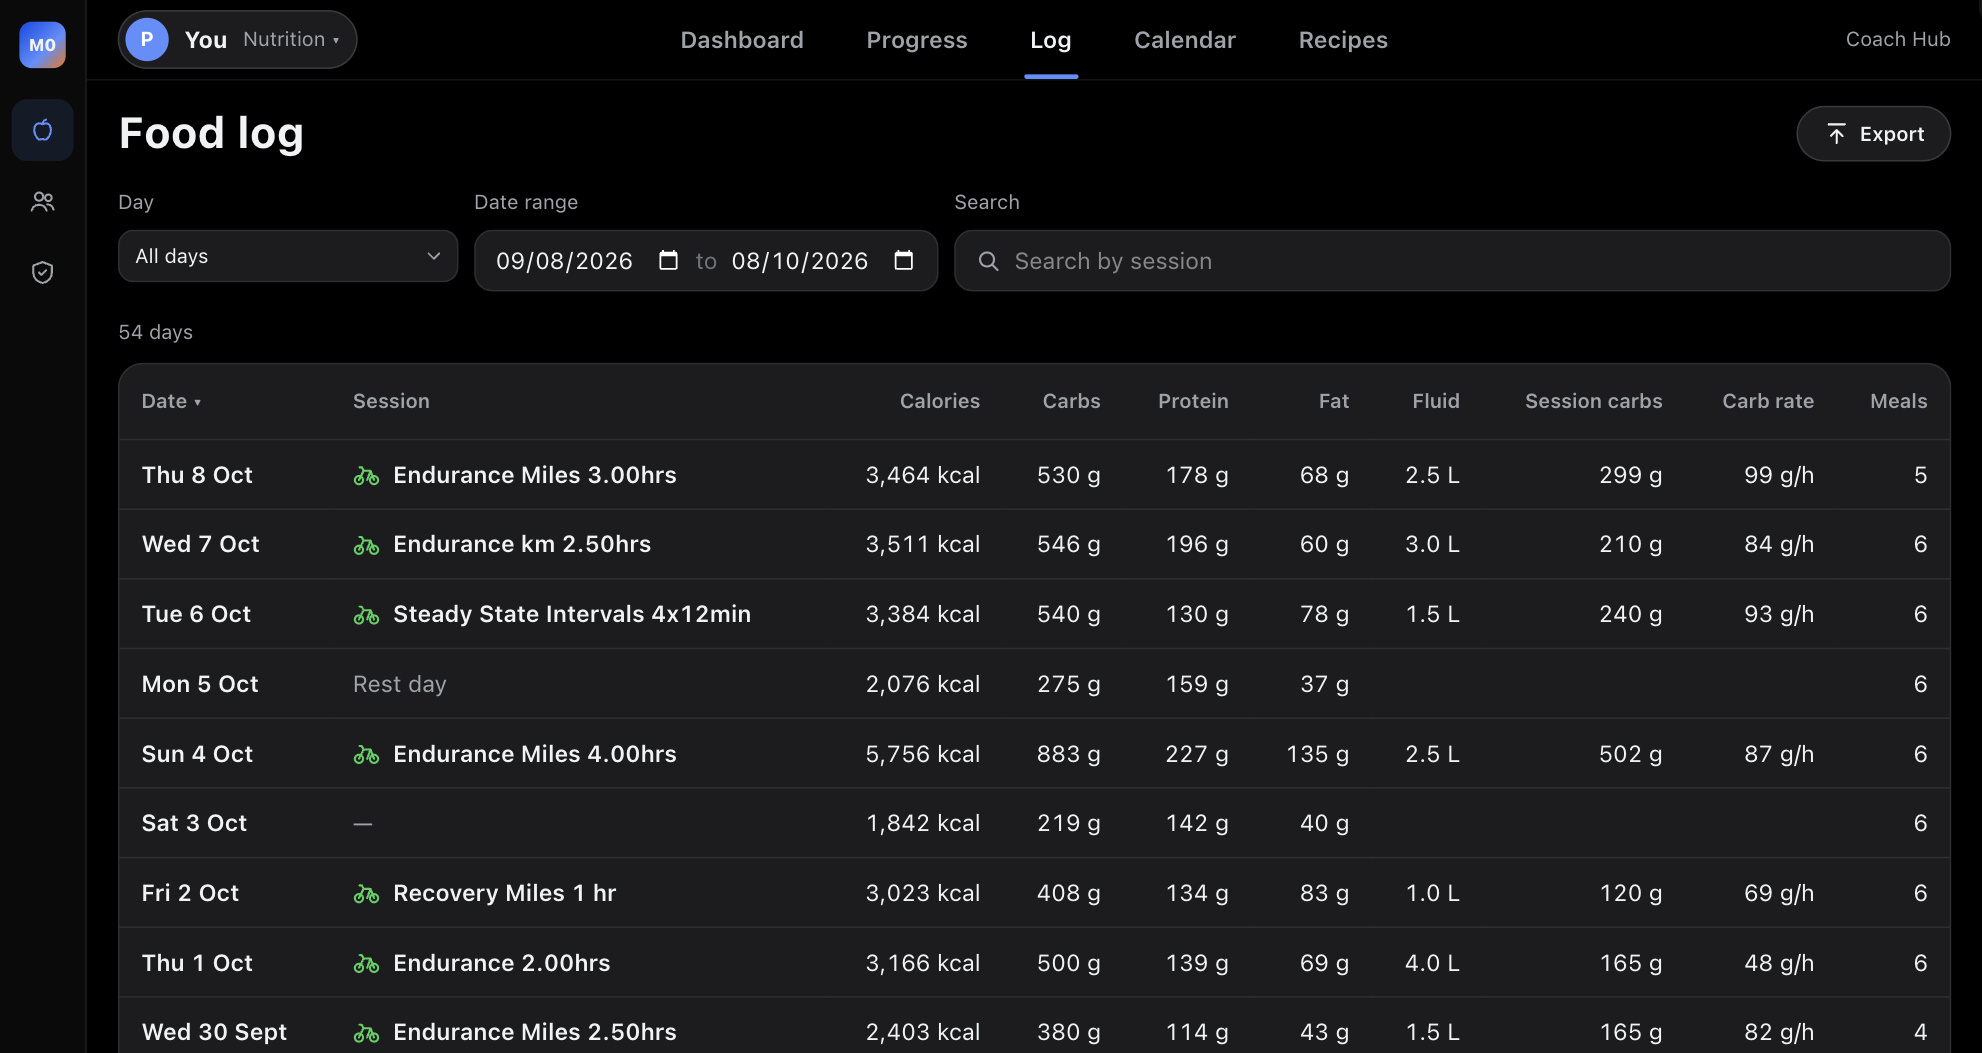Screen dimensions: 1982x1053
Task: Open the Recipes tab
Action: pyautogui.click(x=1343, y=40)
